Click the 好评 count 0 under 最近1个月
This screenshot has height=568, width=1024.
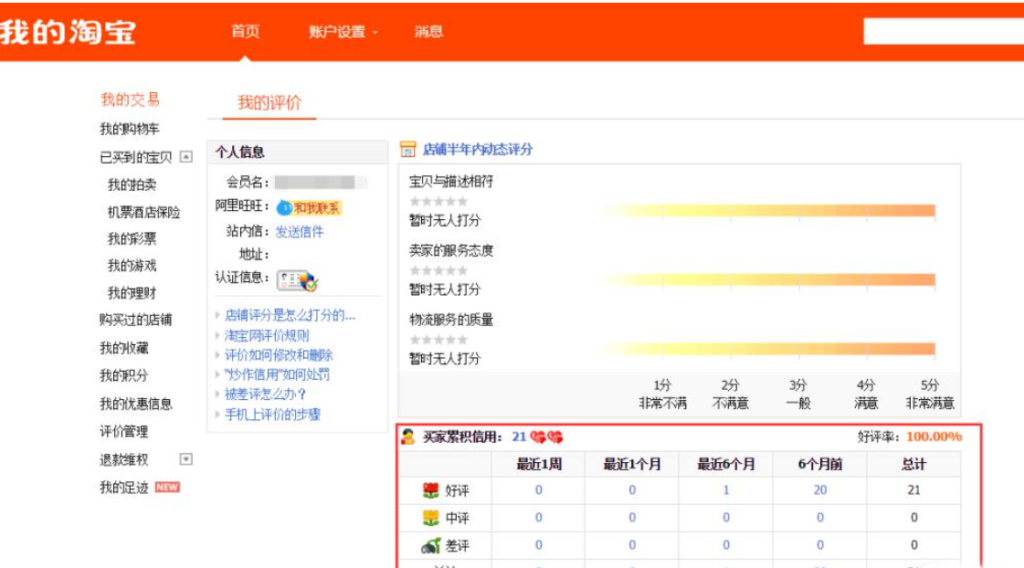[x=632, y=490]
